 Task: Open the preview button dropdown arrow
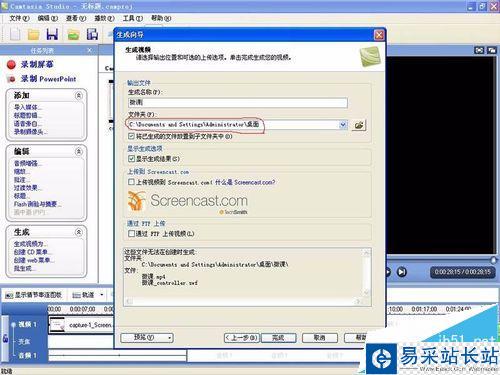click(x=169, y=338)
